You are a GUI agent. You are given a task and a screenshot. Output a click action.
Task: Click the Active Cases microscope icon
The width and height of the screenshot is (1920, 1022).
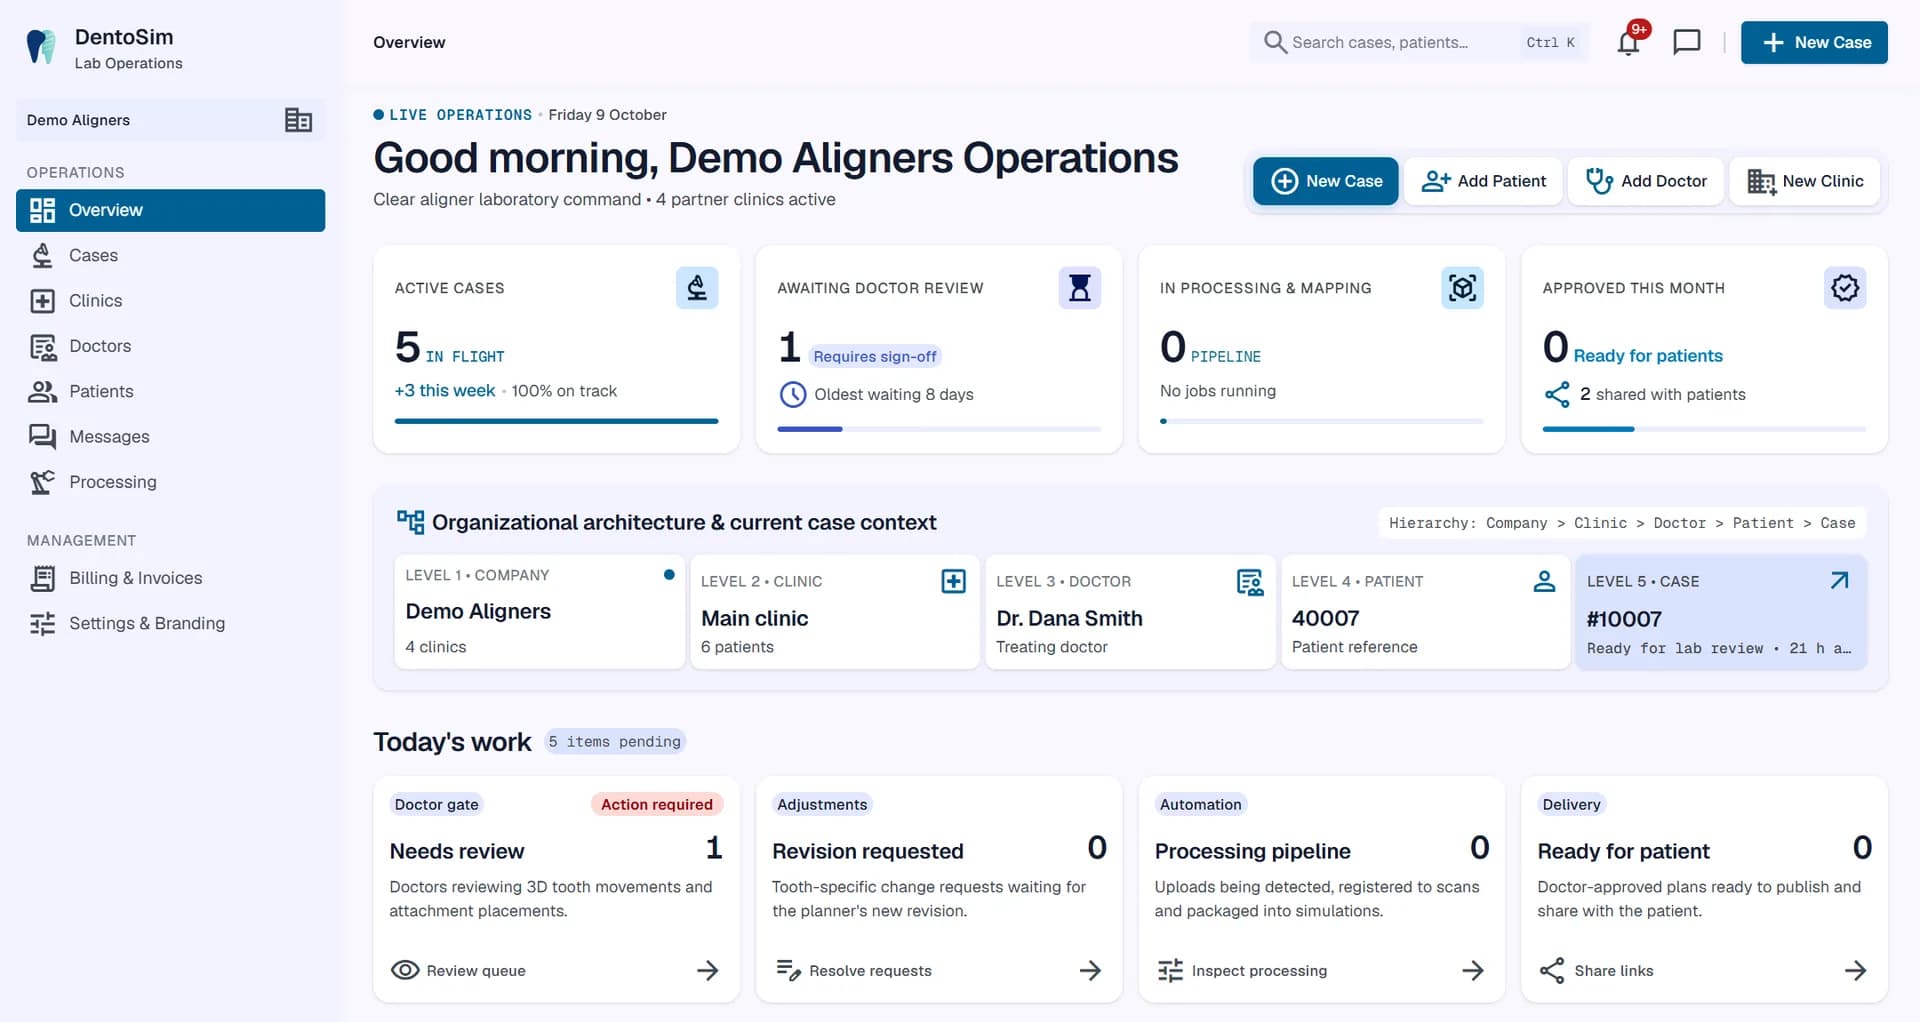click(697, 288)
